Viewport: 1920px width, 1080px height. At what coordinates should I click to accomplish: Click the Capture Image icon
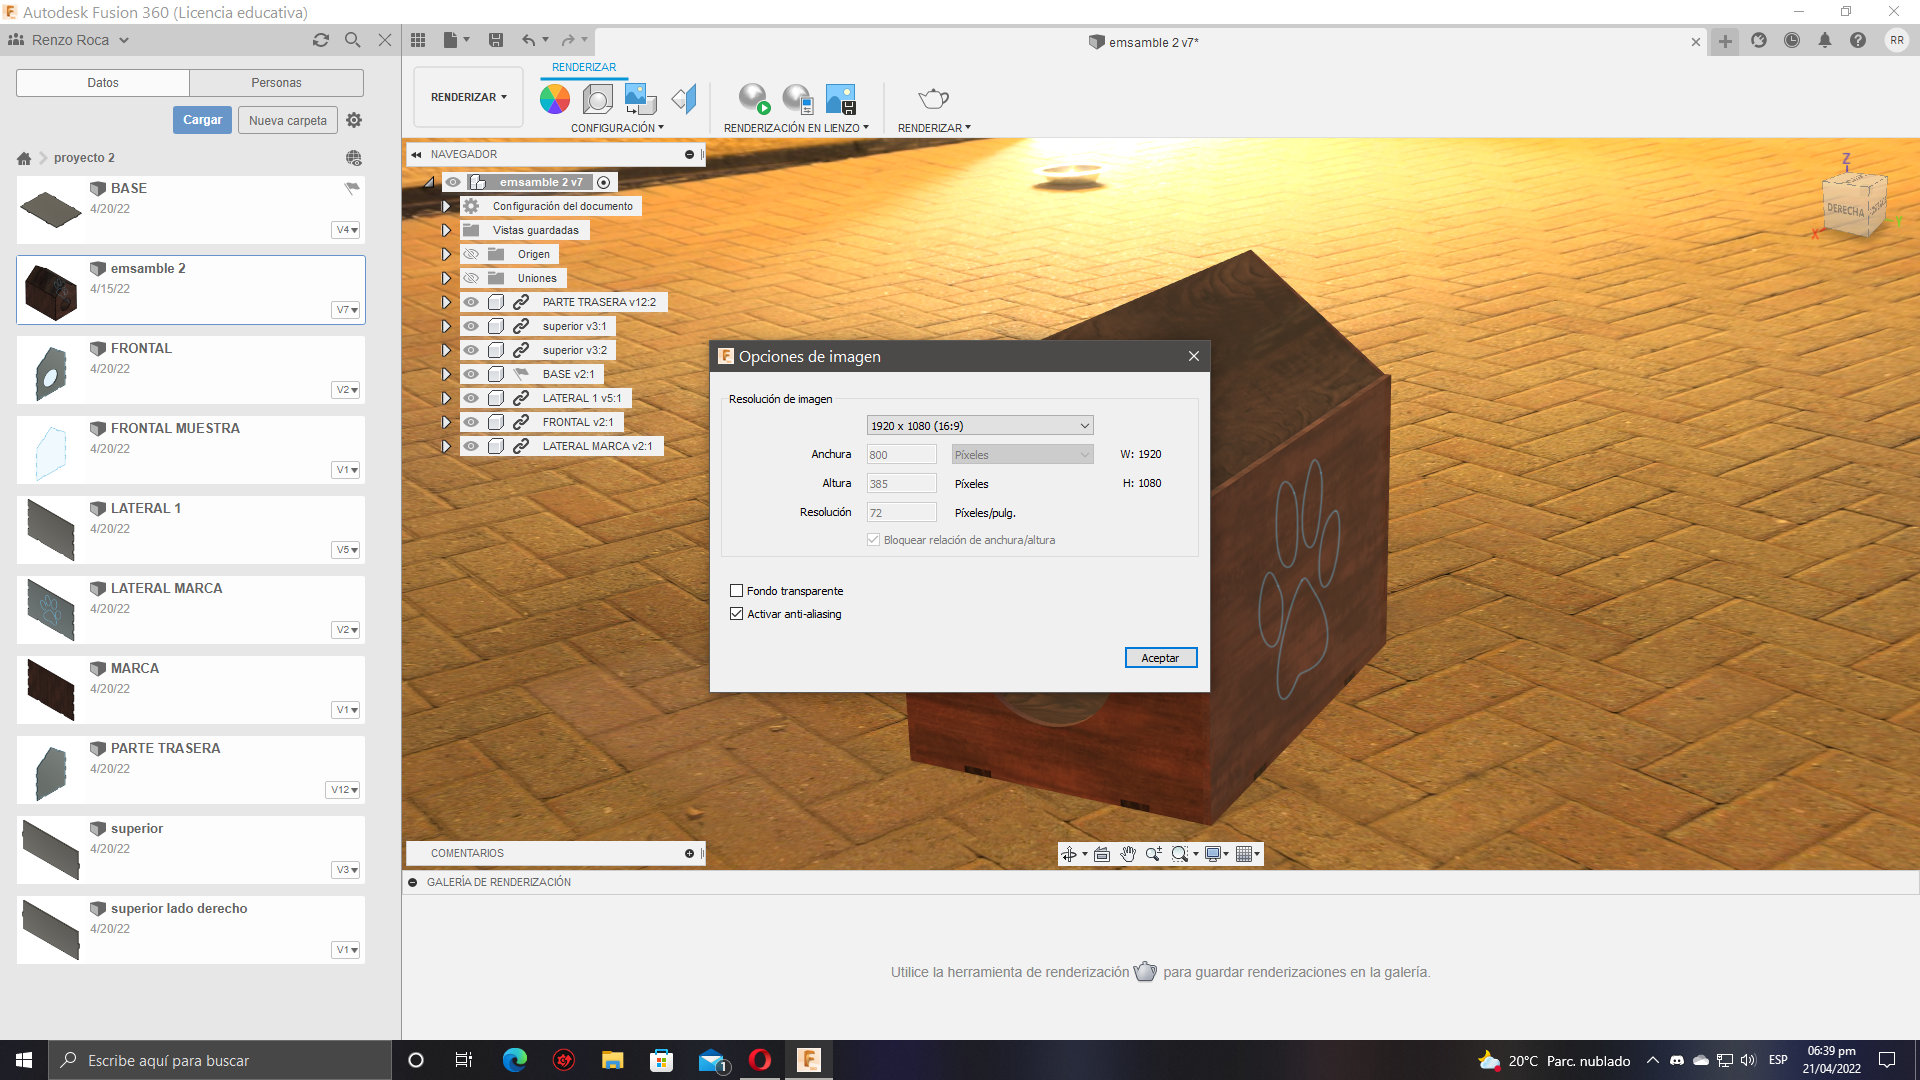pyautogui.click(x=840, y=99)
